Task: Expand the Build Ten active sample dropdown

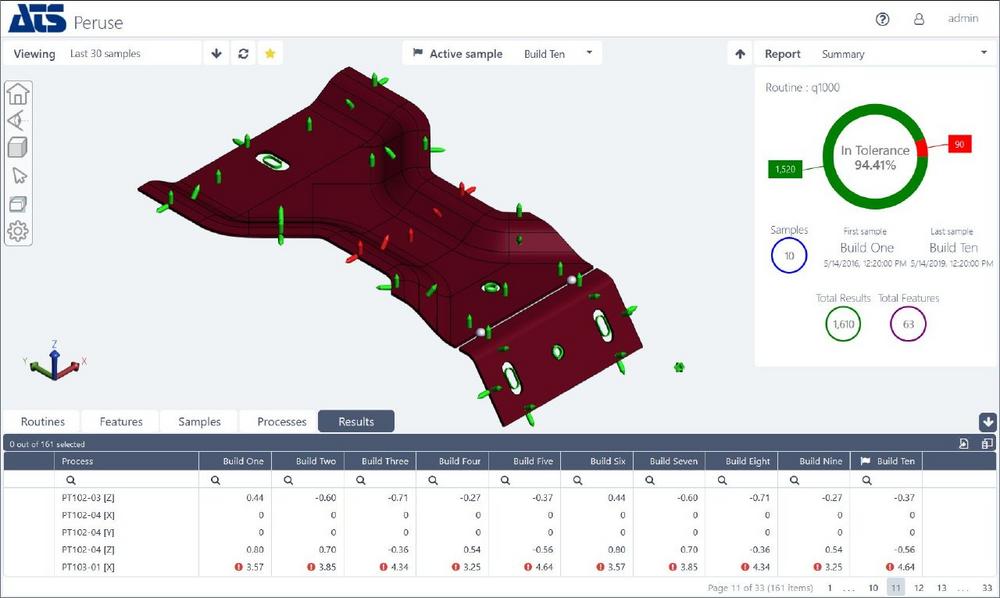Action: (x=559, y=54)
